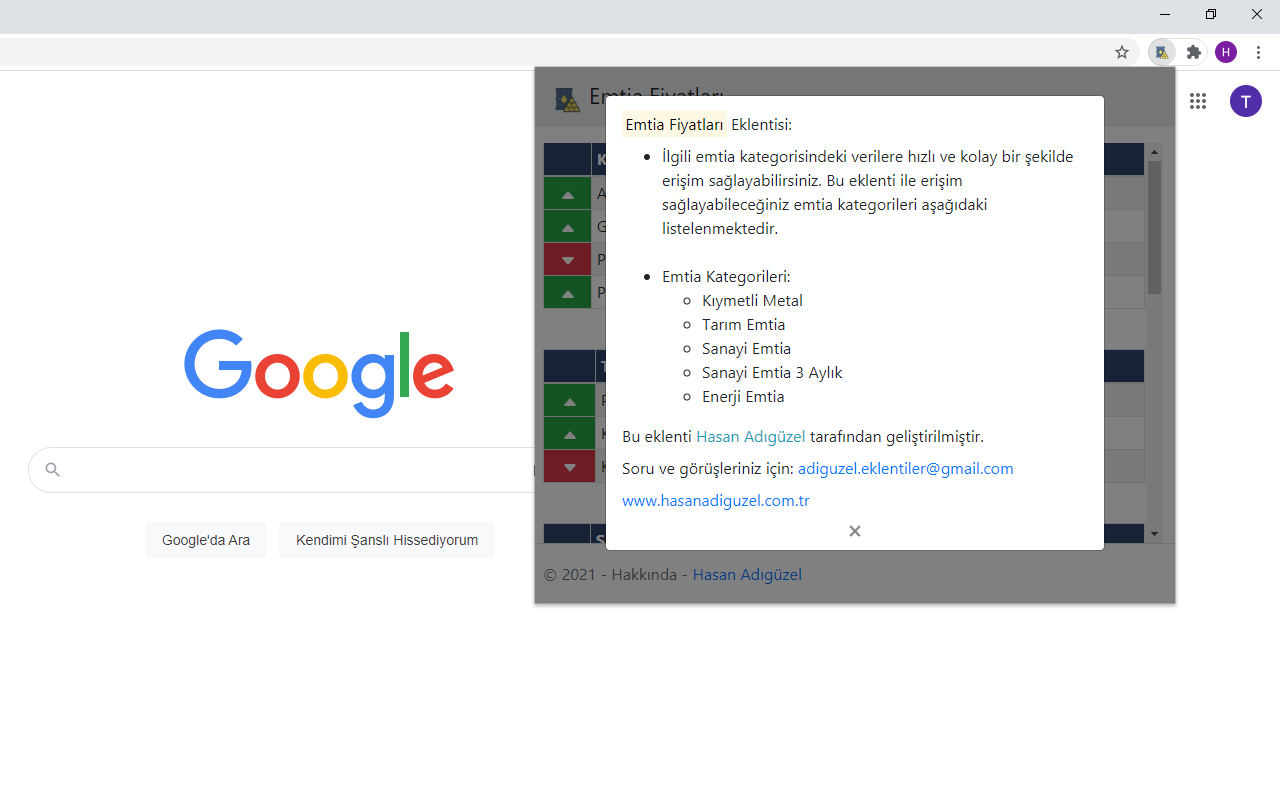Click the adiguzel.eklentiler@gmail.com email link

point(906,469)
